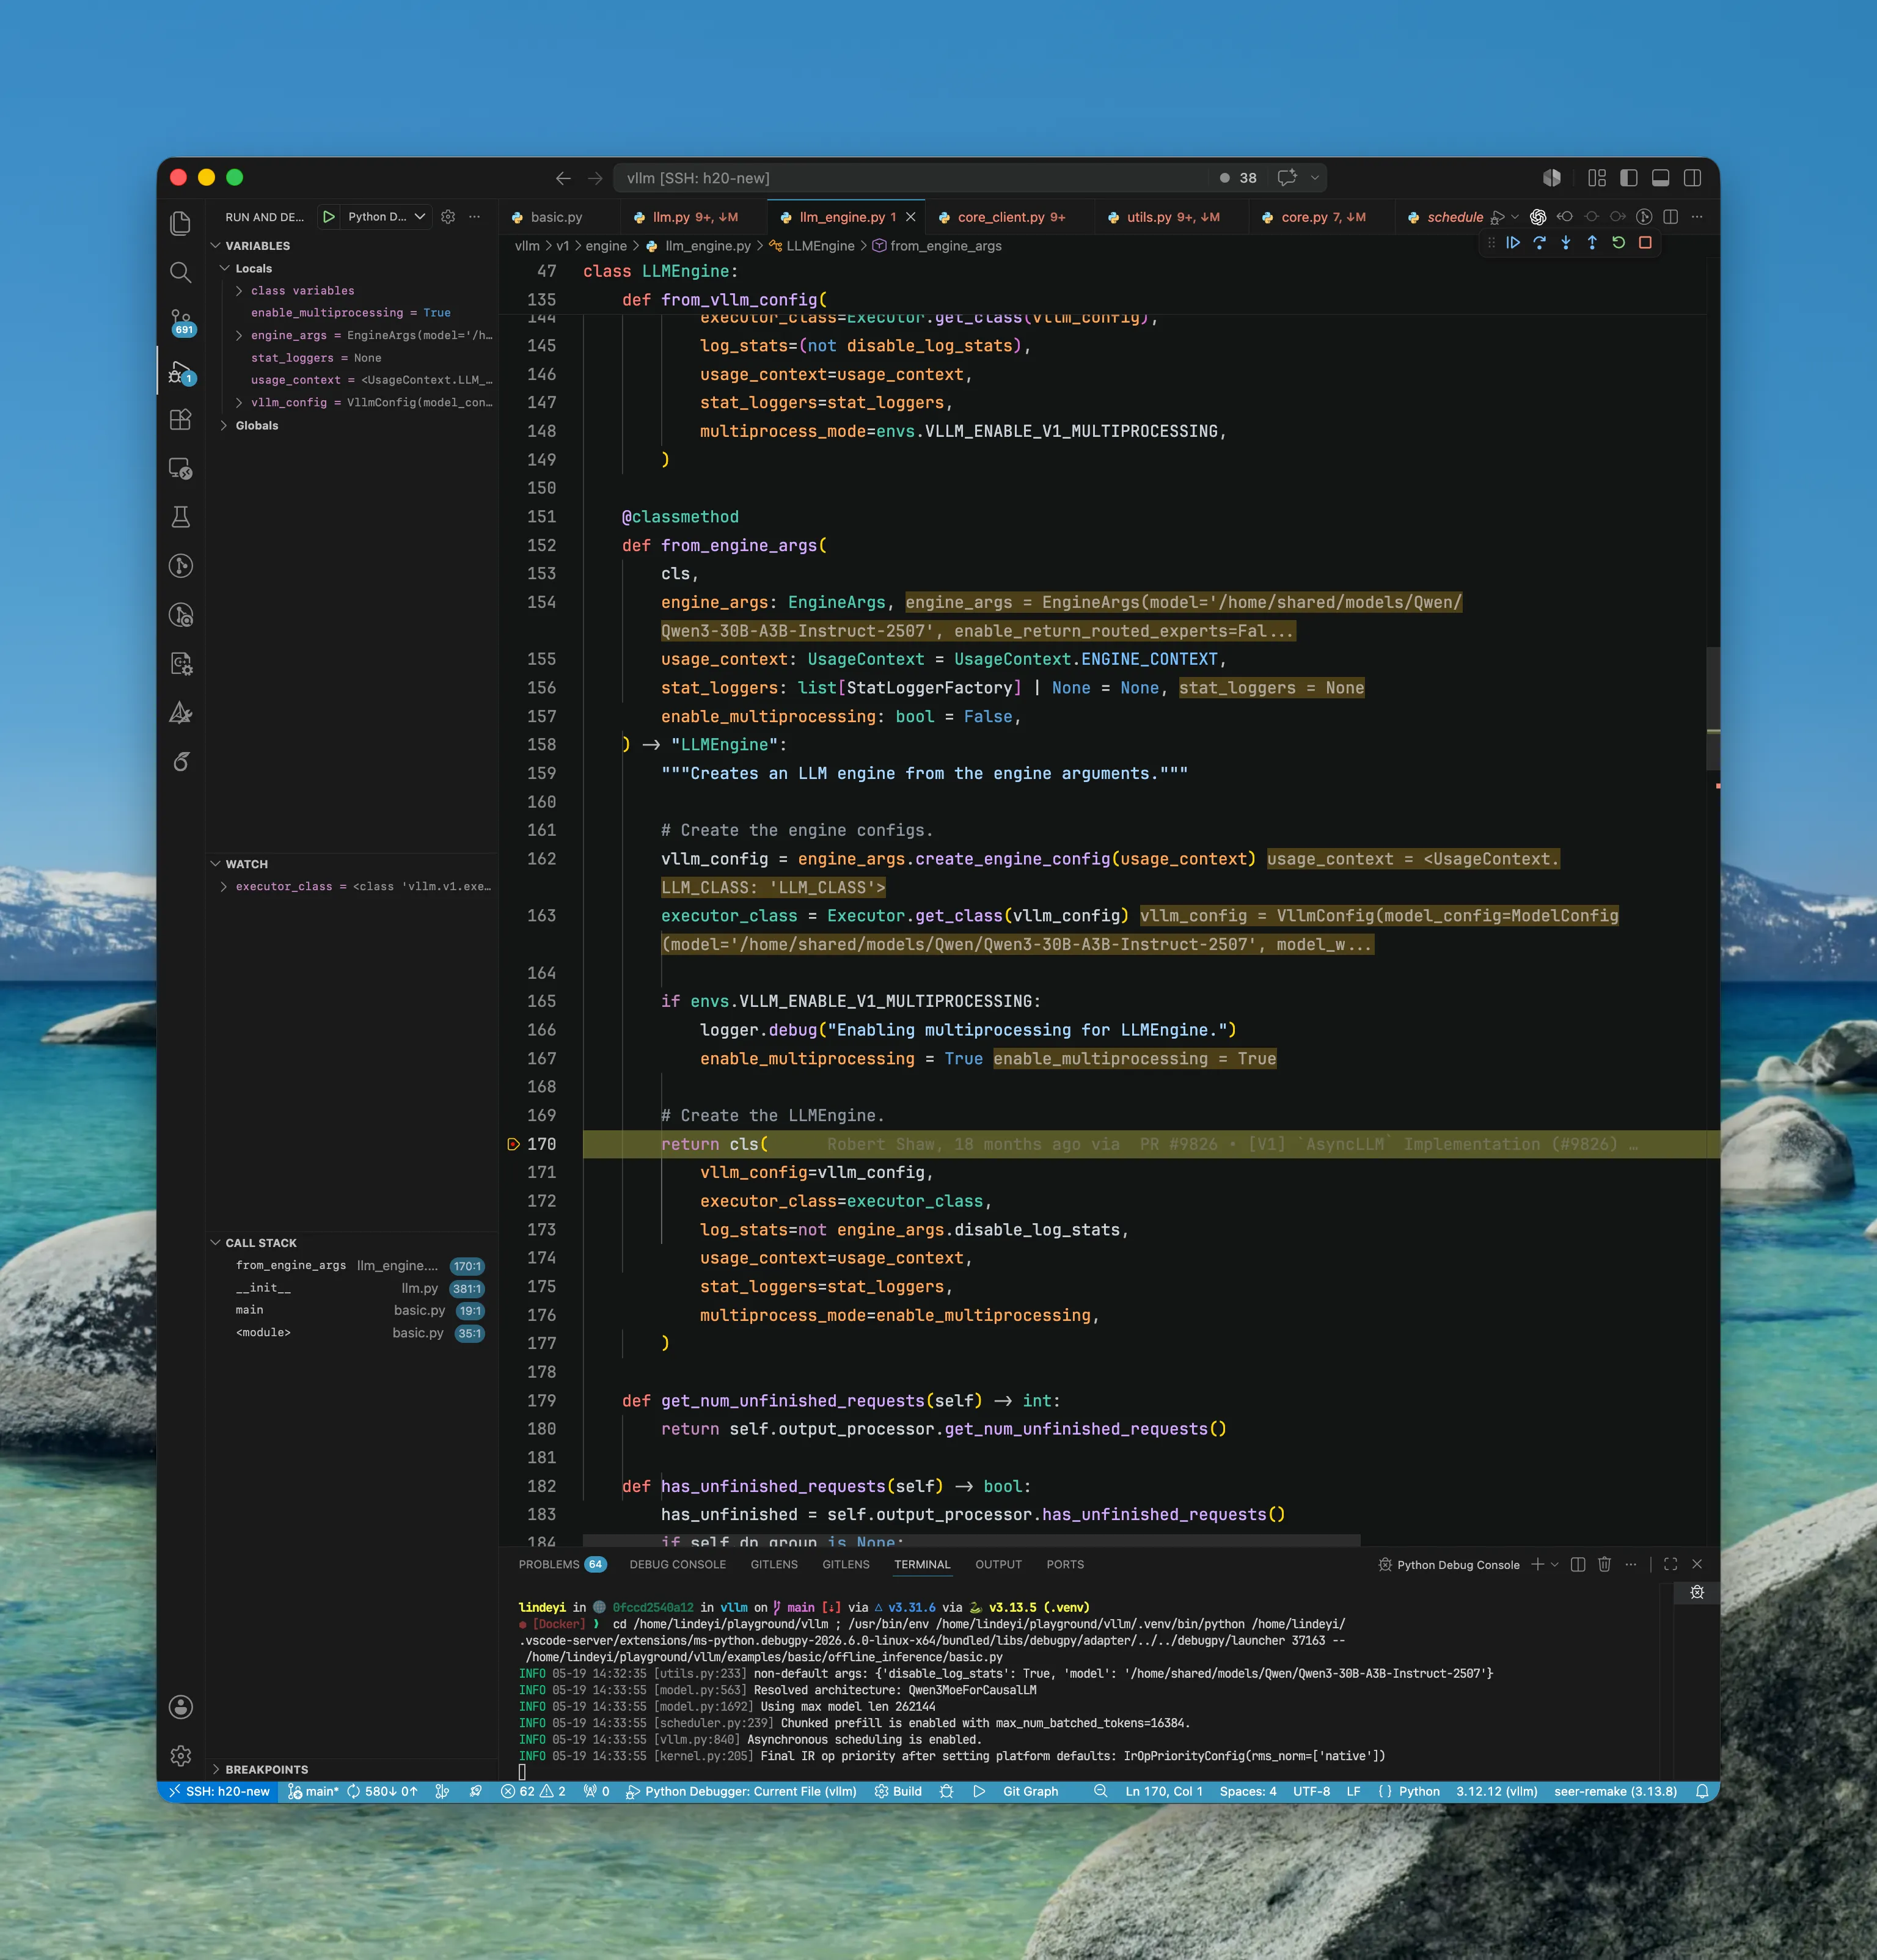Collapse the Variables section

250,245
